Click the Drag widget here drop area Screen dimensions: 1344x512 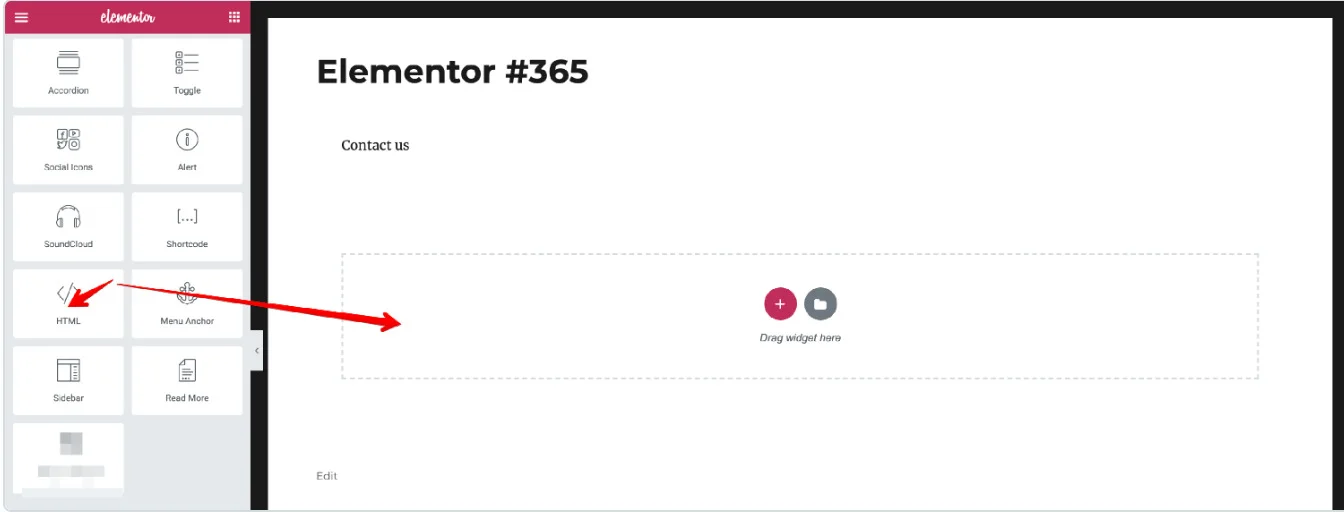coord(800,316)
